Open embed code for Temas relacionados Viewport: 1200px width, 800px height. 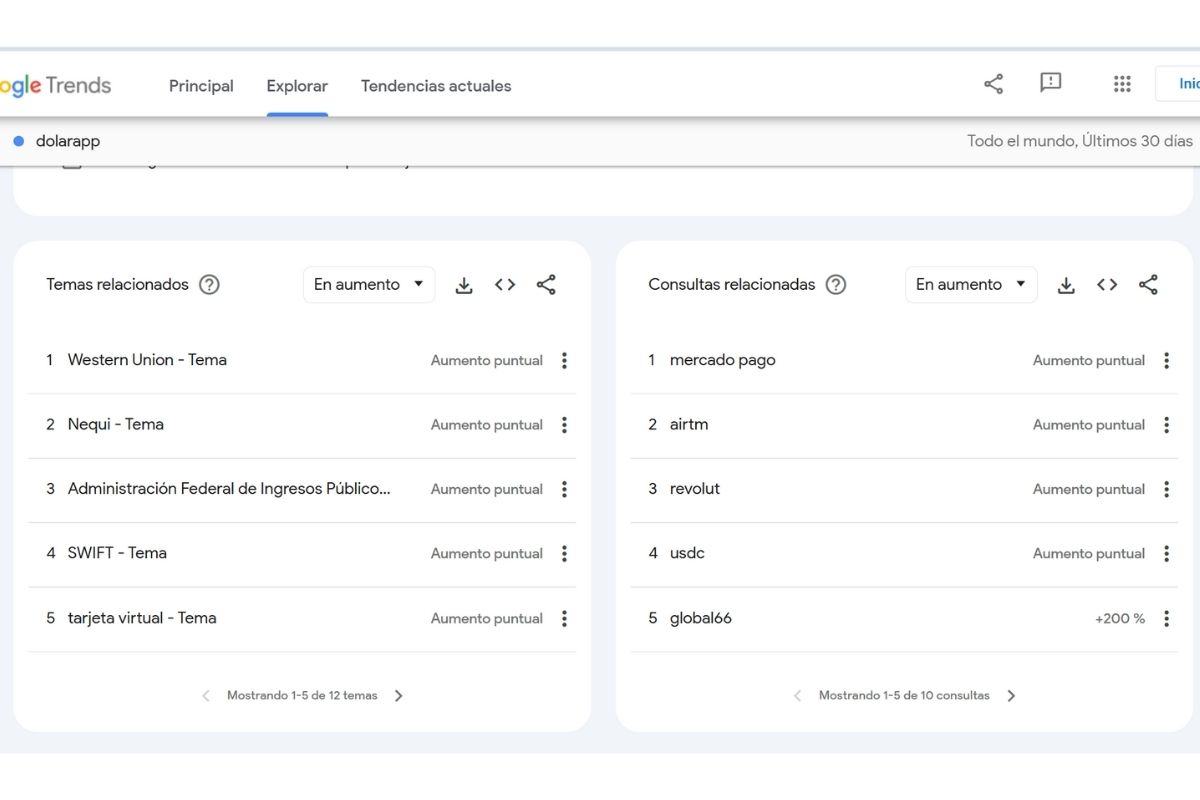505,285
